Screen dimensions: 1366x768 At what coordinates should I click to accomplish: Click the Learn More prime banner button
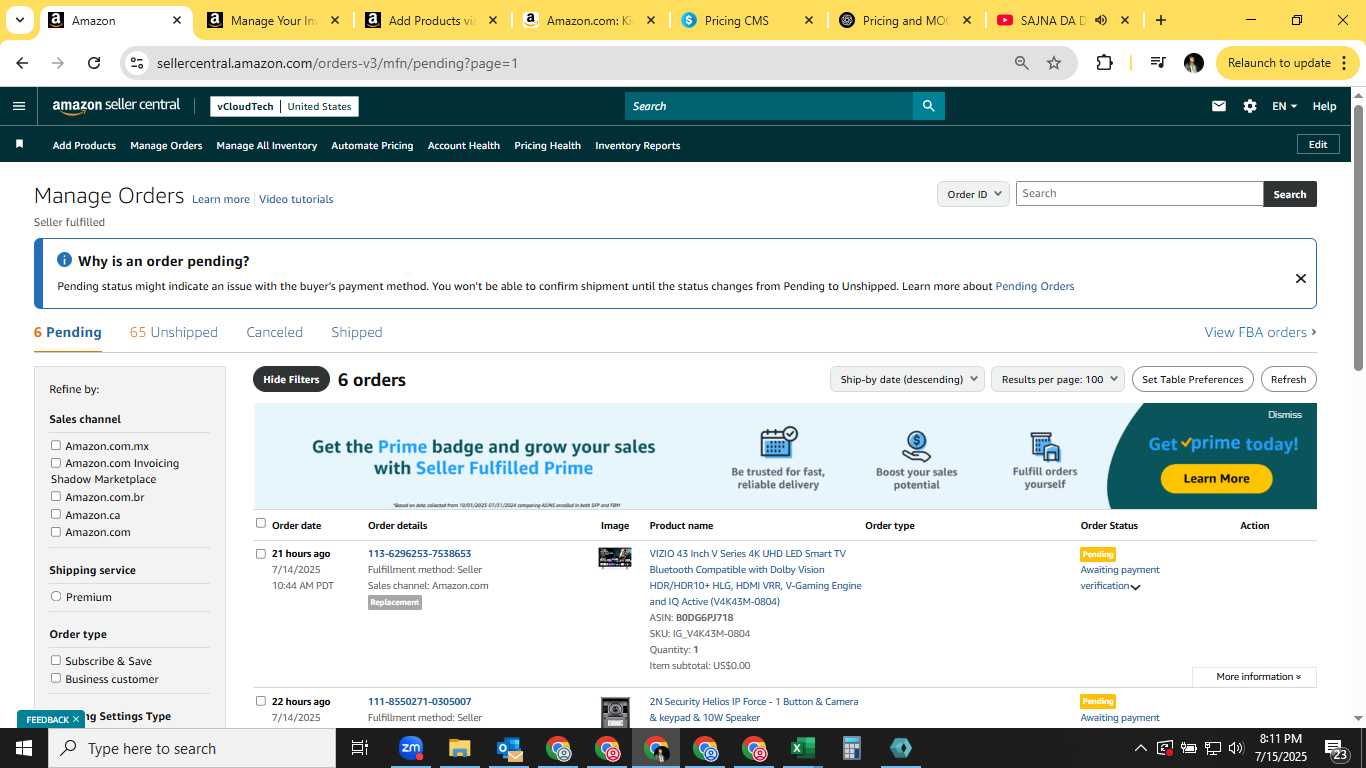tap(1216, 479)
